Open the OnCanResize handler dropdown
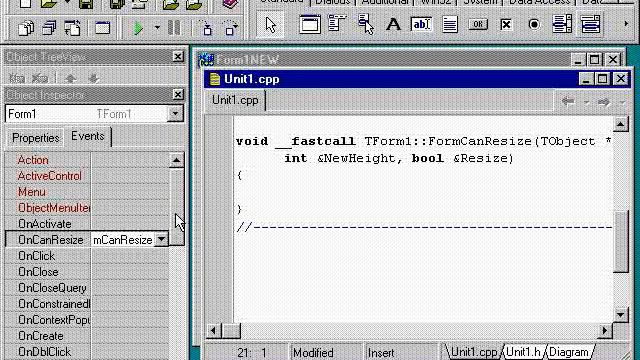Image resolution: width=640 pixels, height=360 pixels. 162,240
